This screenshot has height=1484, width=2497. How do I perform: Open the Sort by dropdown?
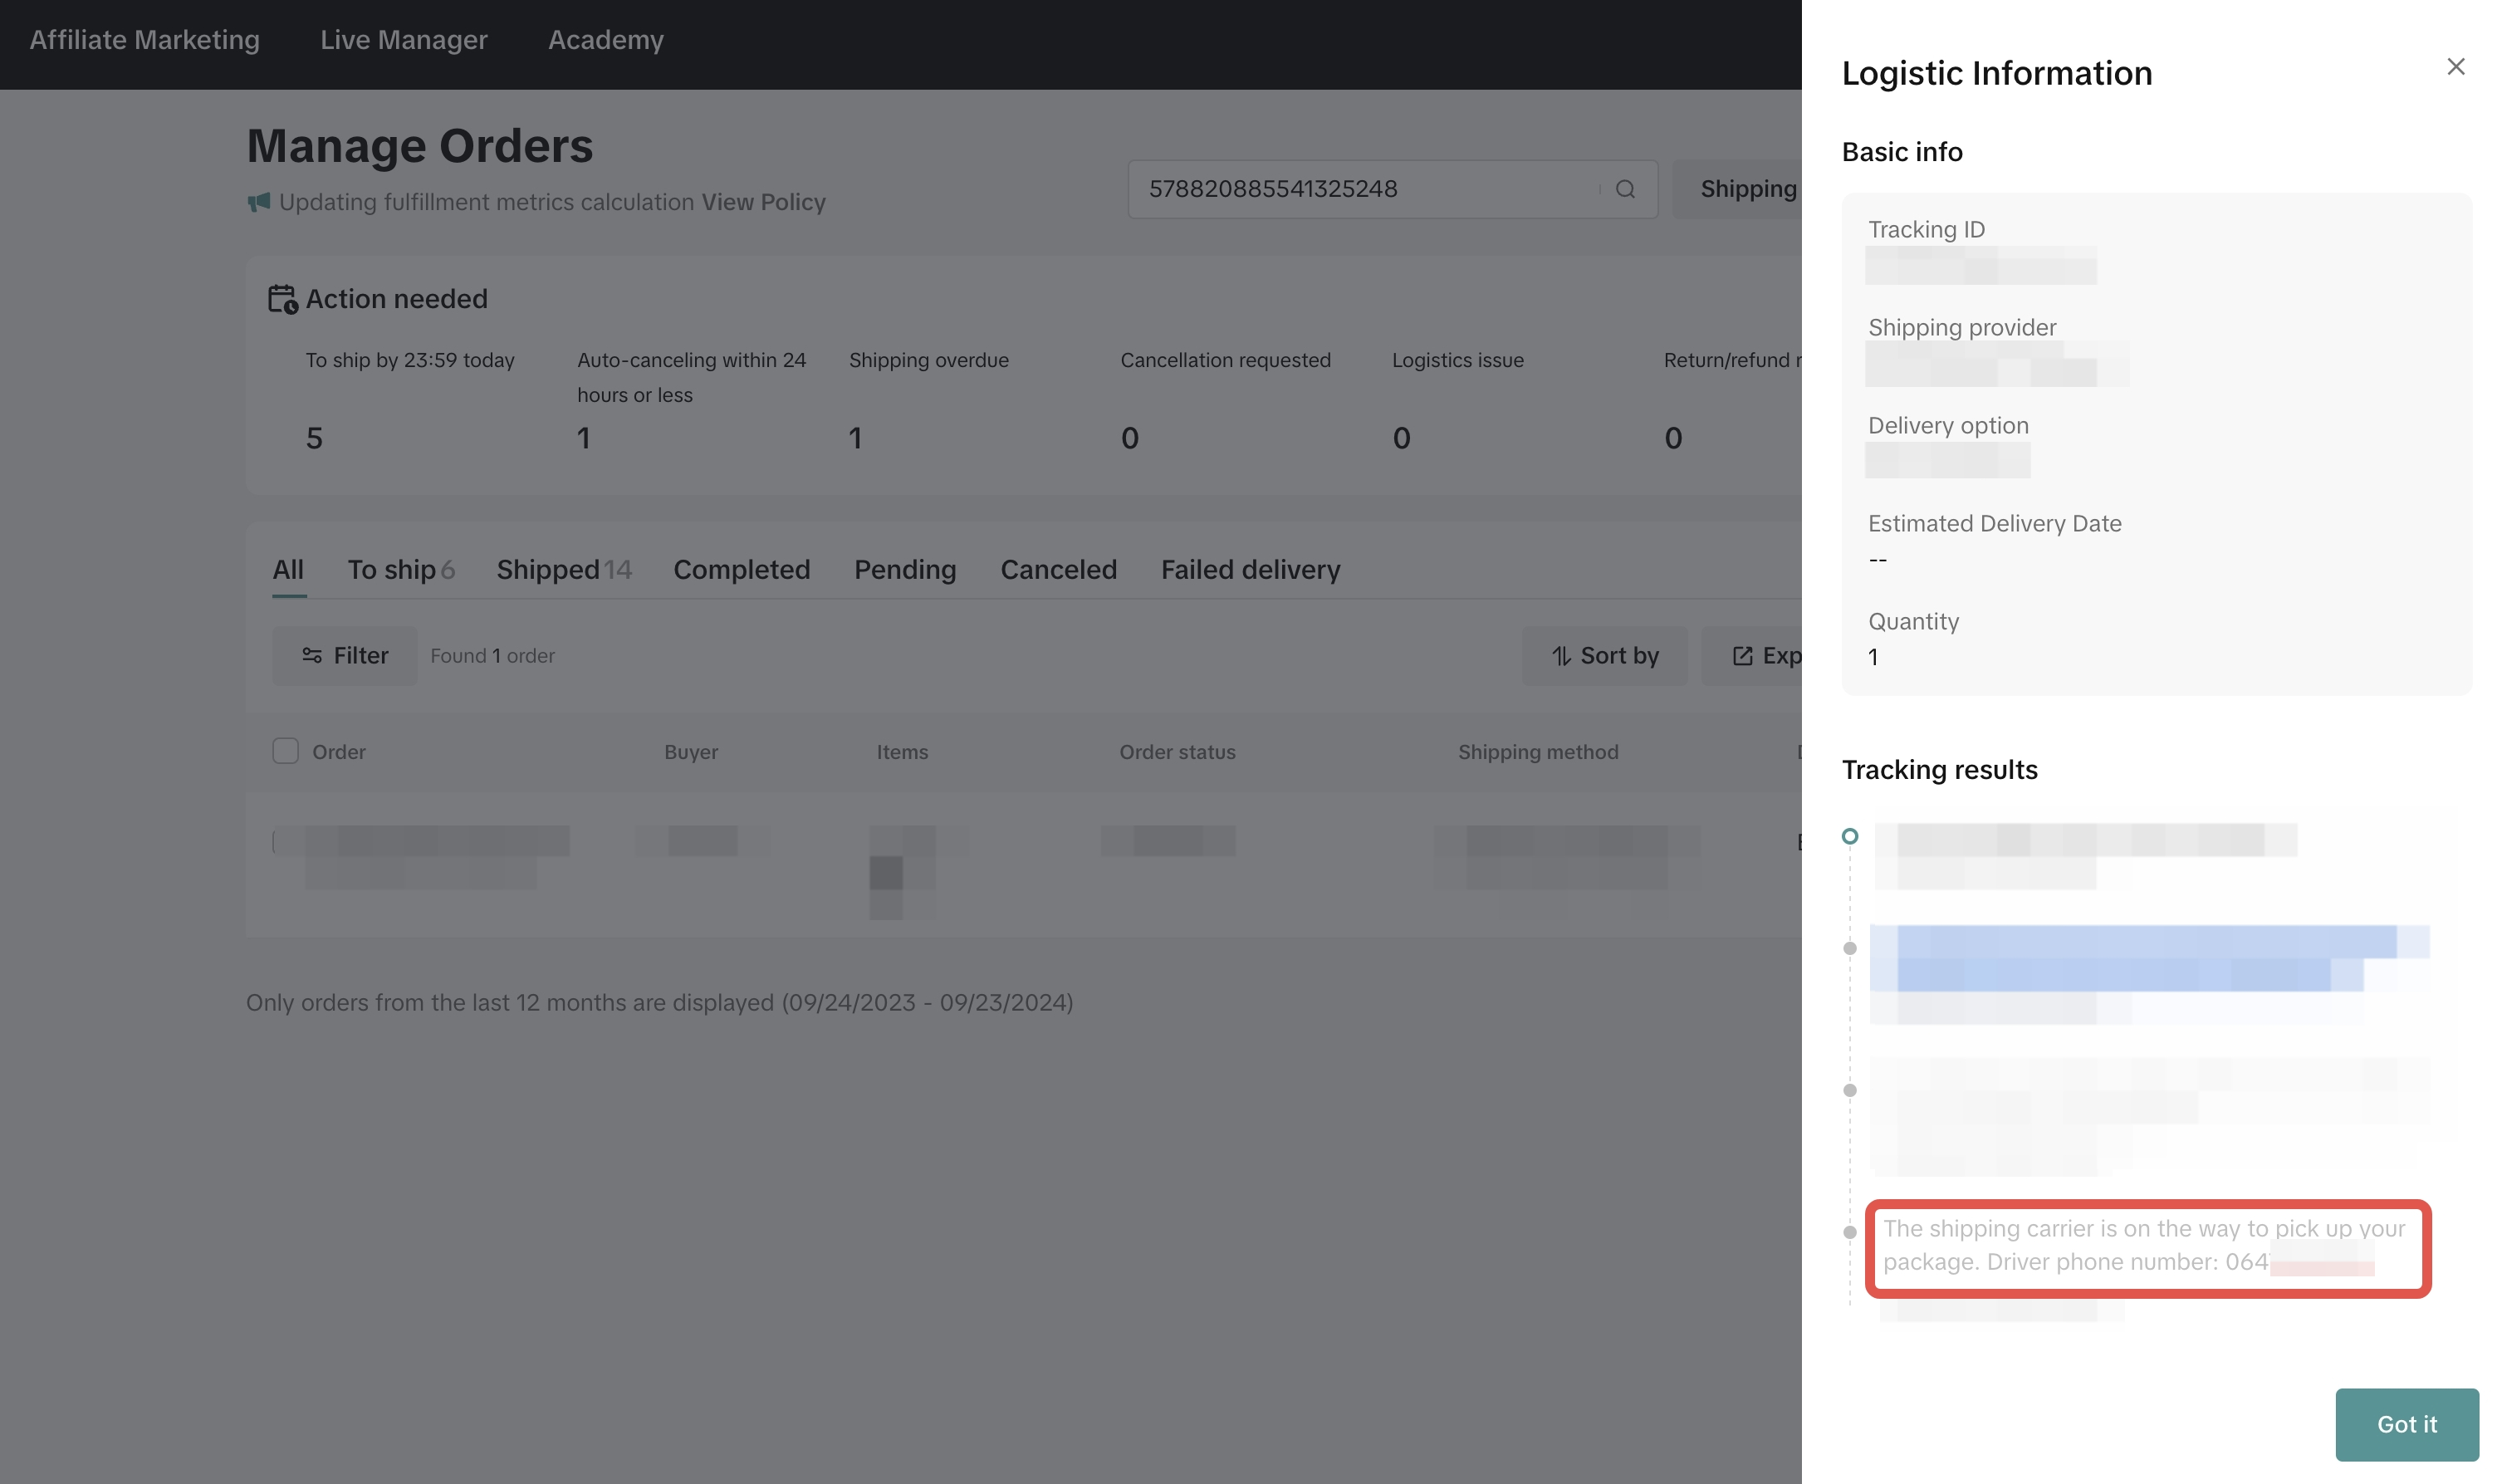1604,656
